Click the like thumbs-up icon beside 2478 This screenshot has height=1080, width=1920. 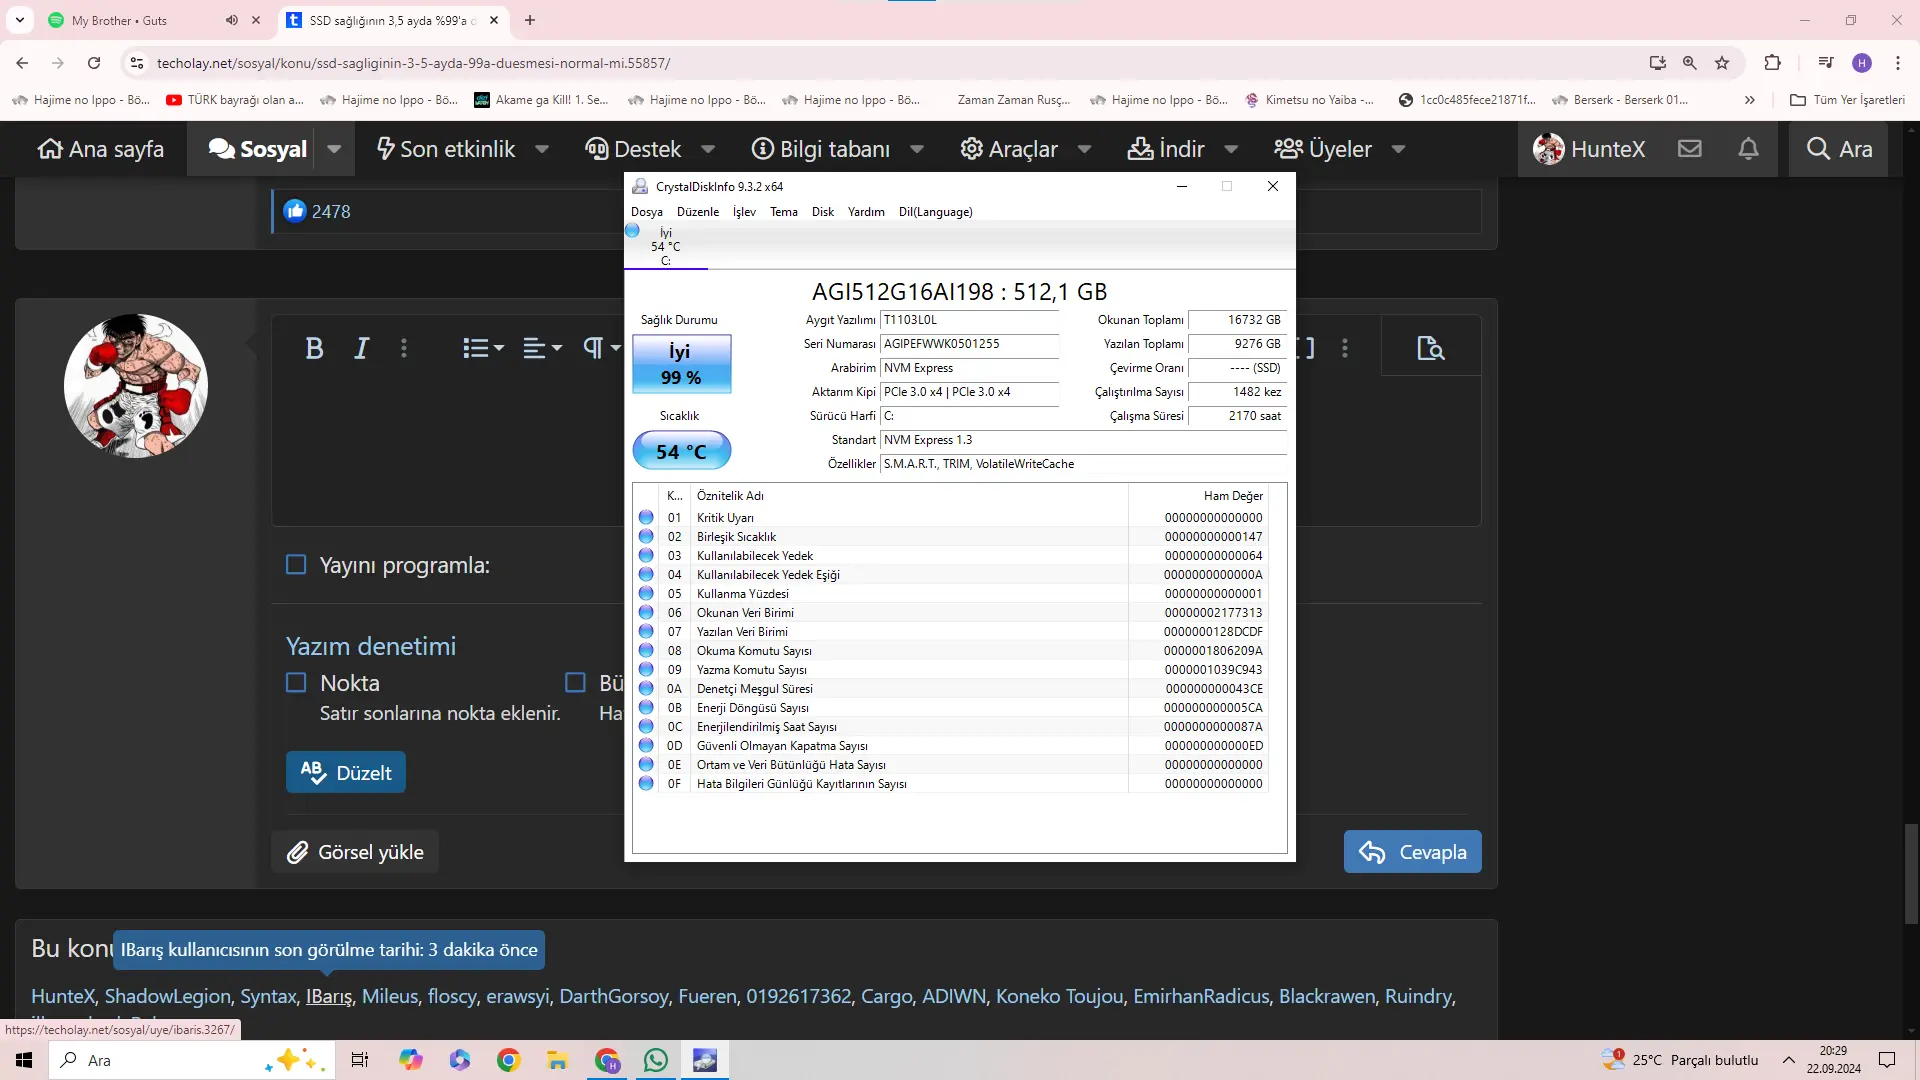[x=295, y=211]
